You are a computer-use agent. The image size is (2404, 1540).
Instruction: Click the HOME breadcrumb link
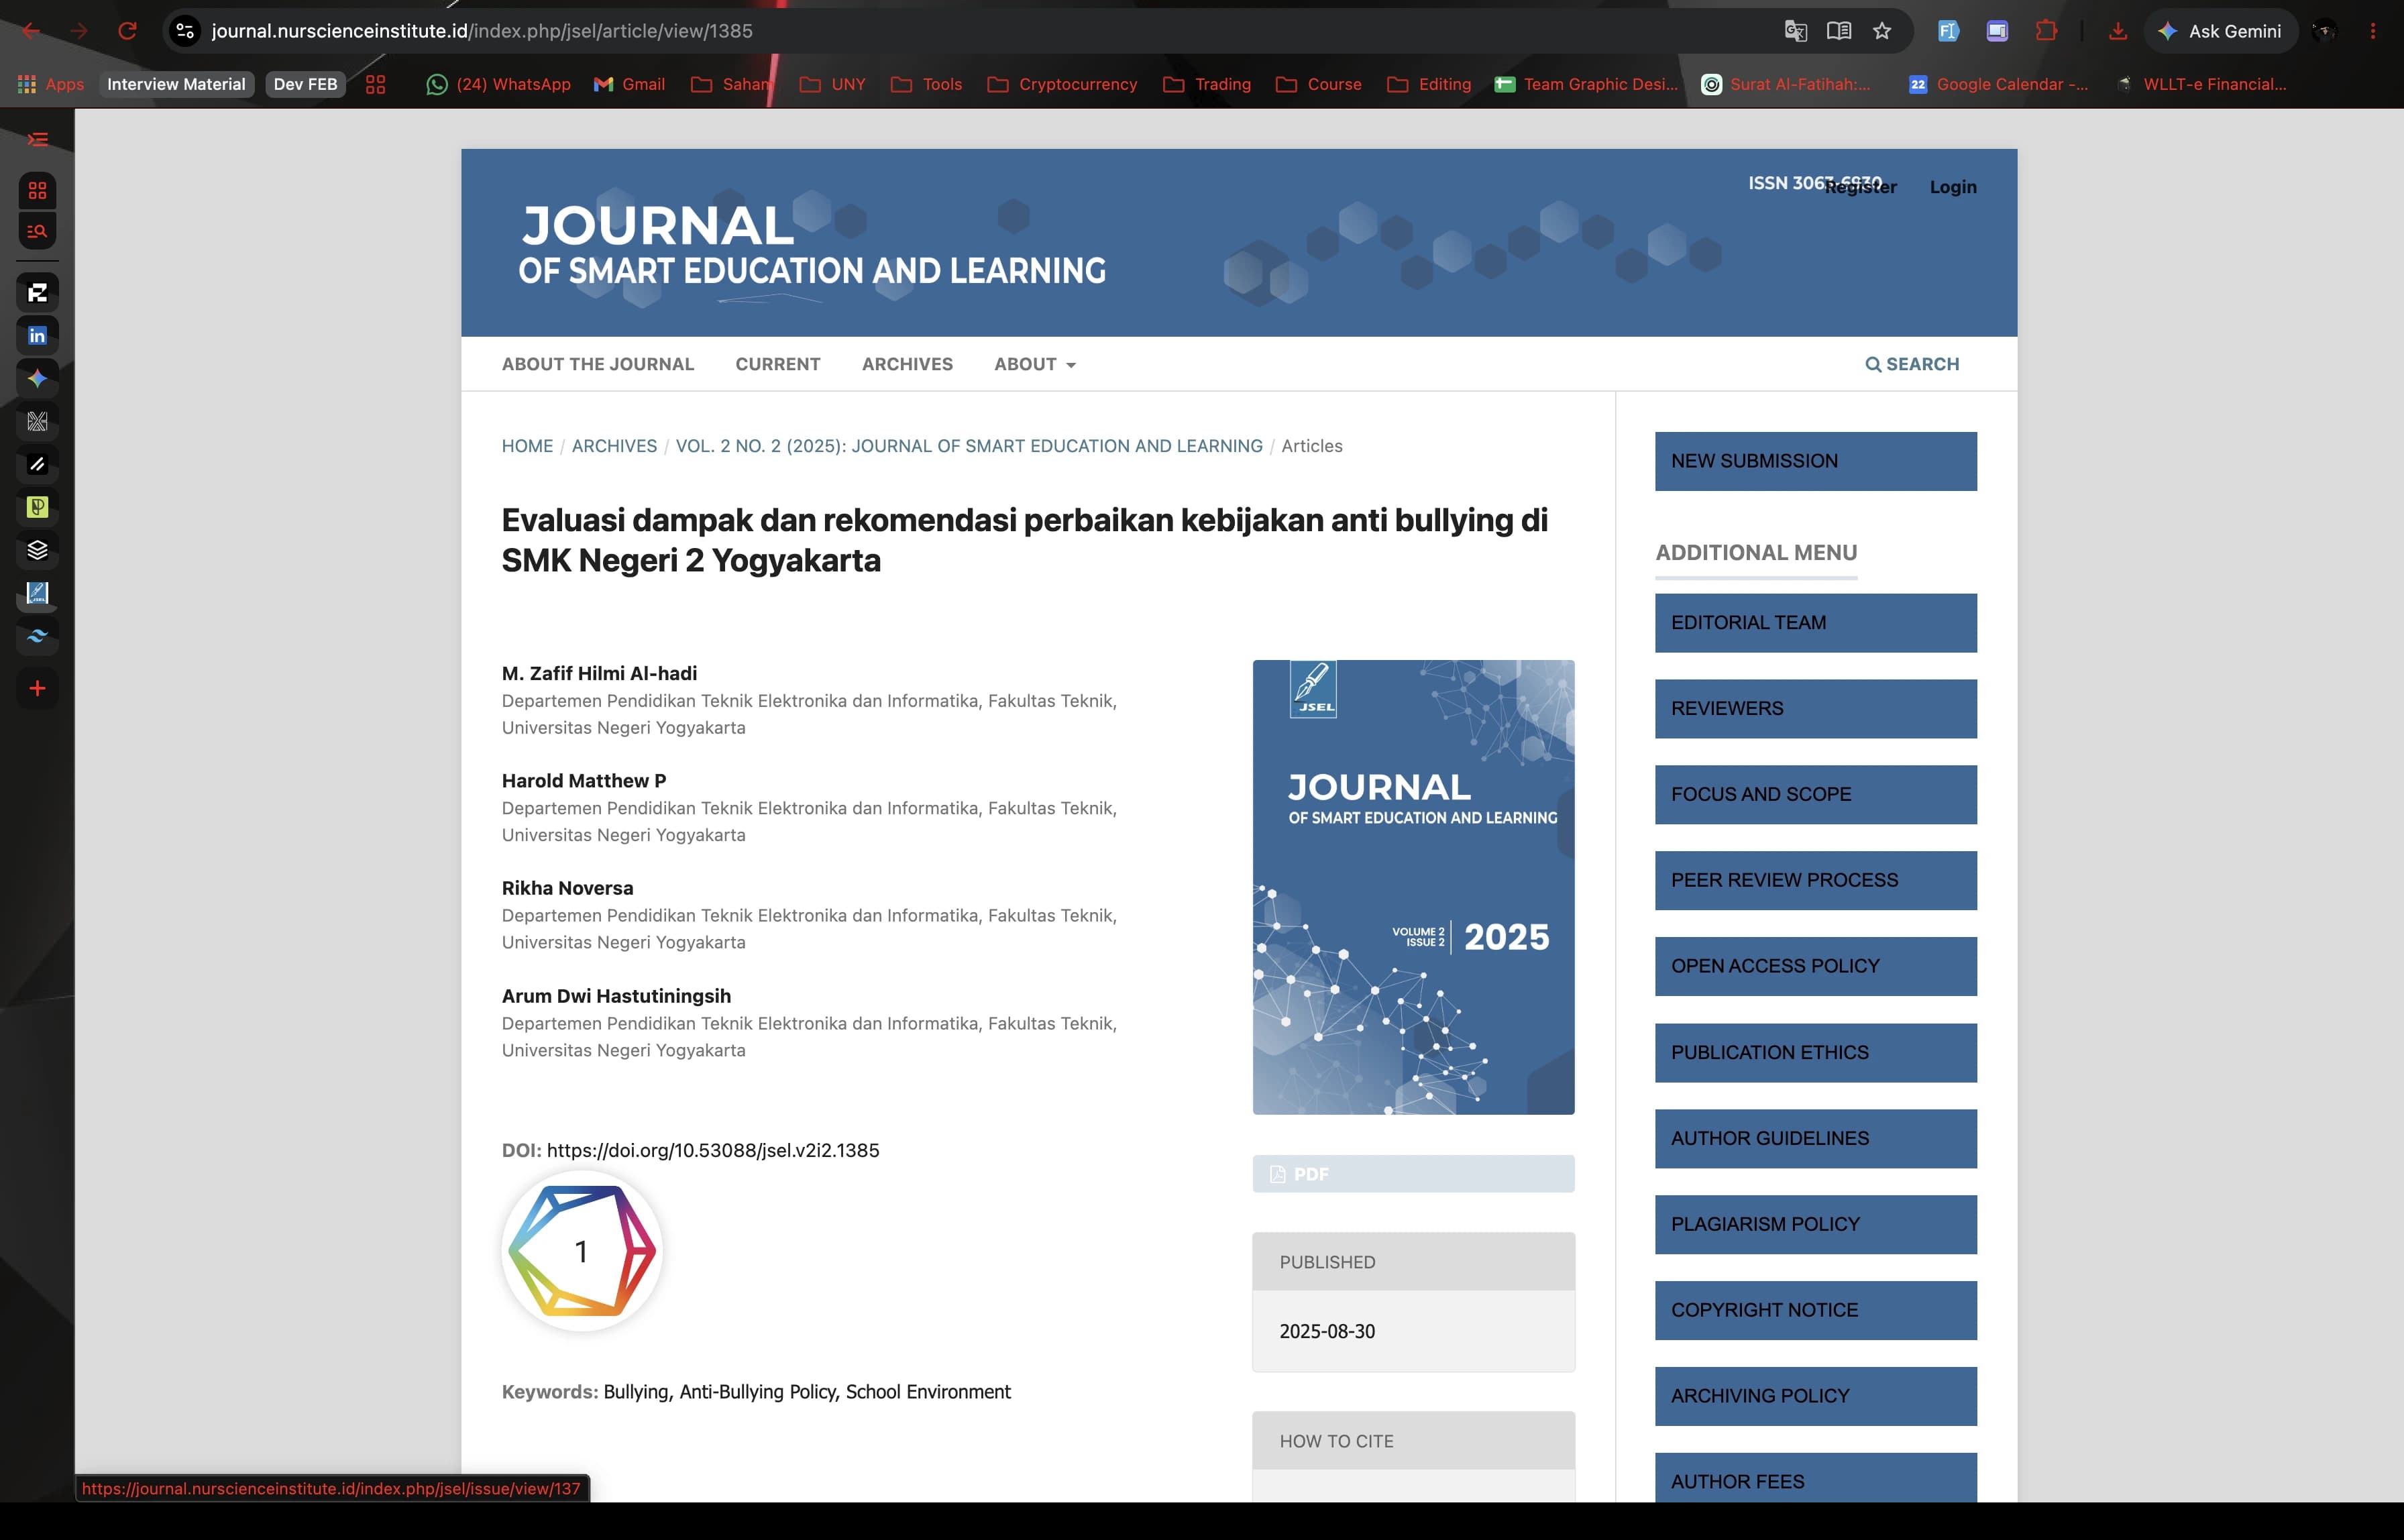click(527, 446)
